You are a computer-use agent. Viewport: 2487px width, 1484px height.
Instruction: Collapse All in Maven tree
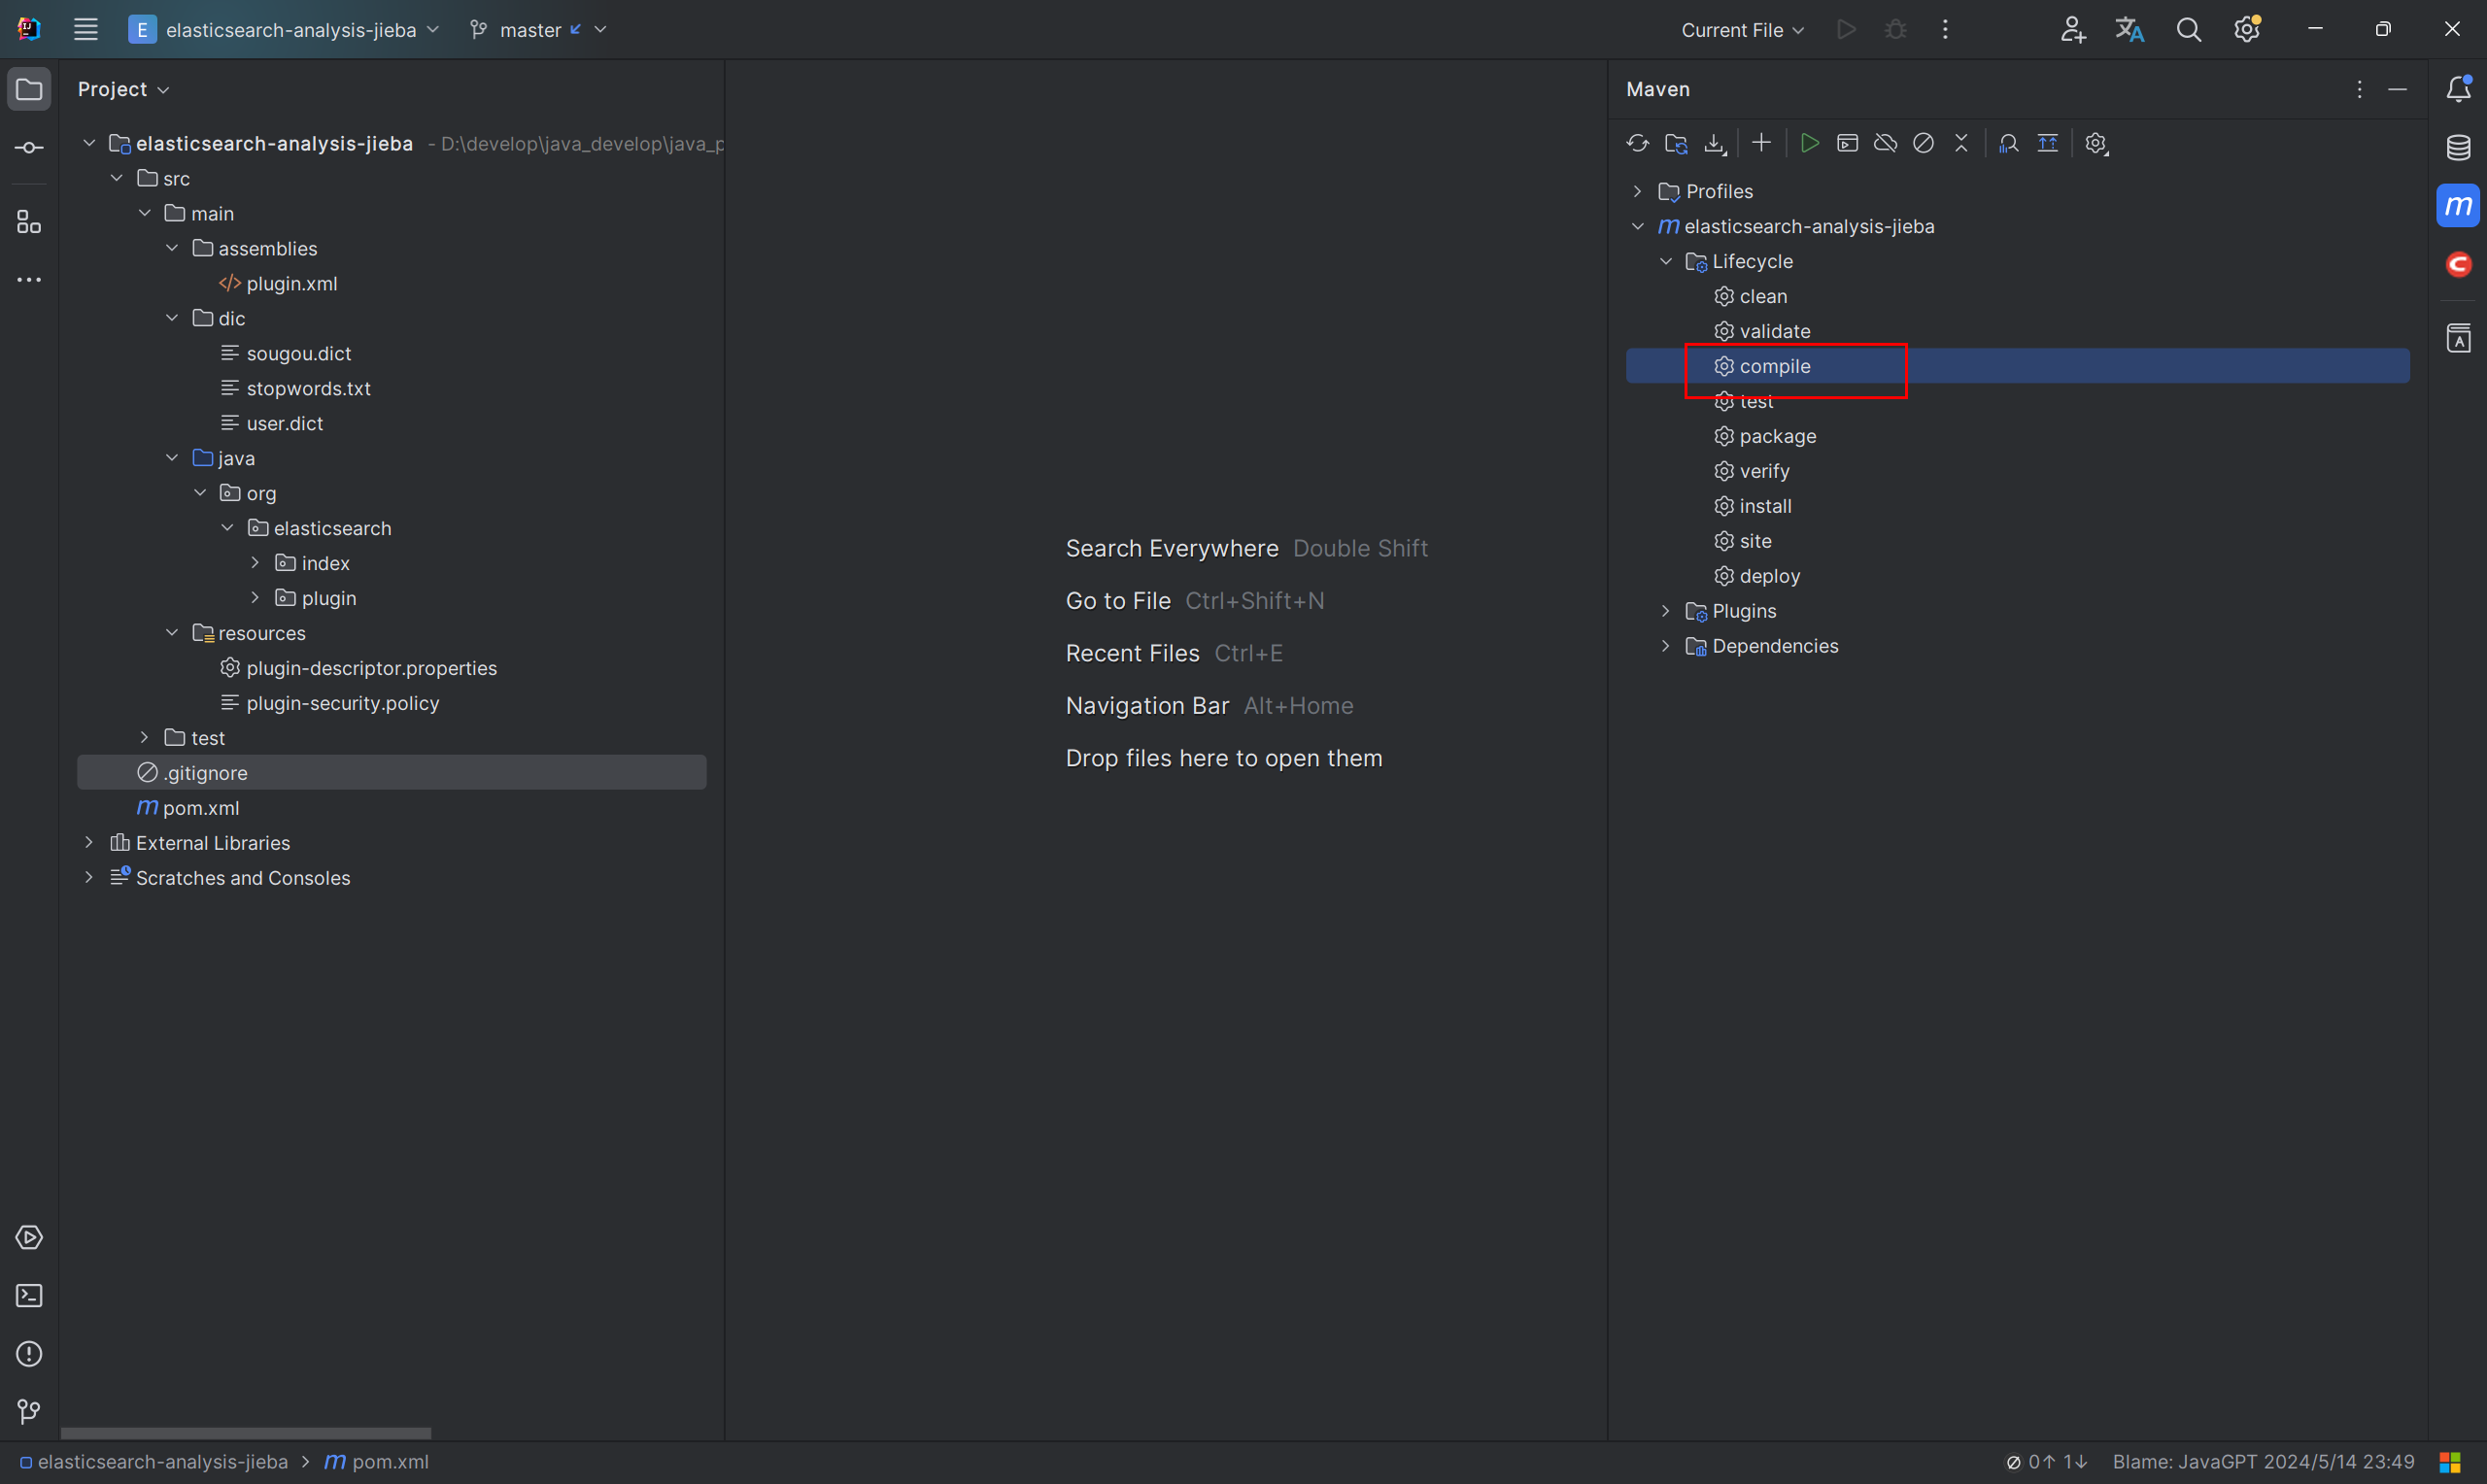(1961, 143)
